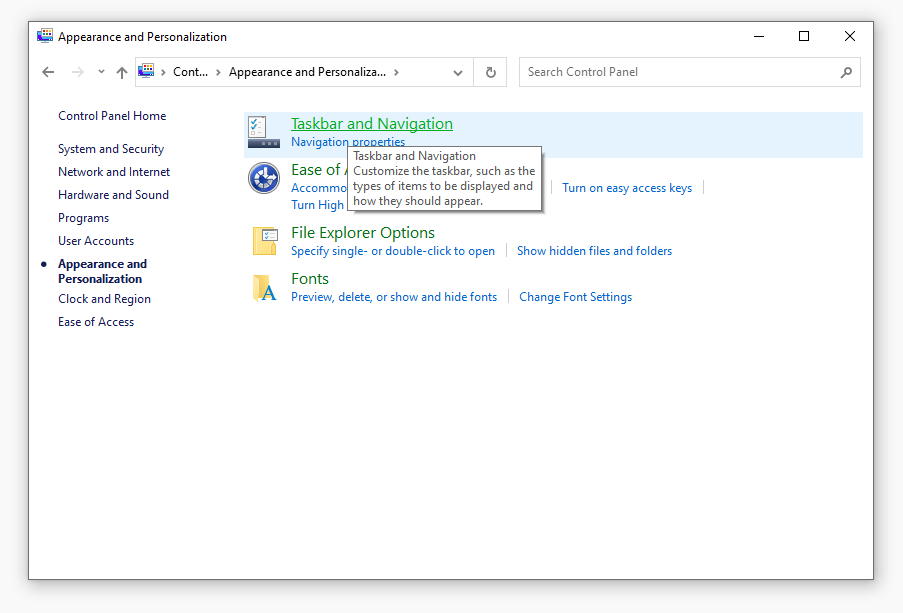The height and width of the screenshot is (613, 903).
Task: Expand chevron after Appearance and Personaliza... breadcrumb
Action: pos(396,72)
